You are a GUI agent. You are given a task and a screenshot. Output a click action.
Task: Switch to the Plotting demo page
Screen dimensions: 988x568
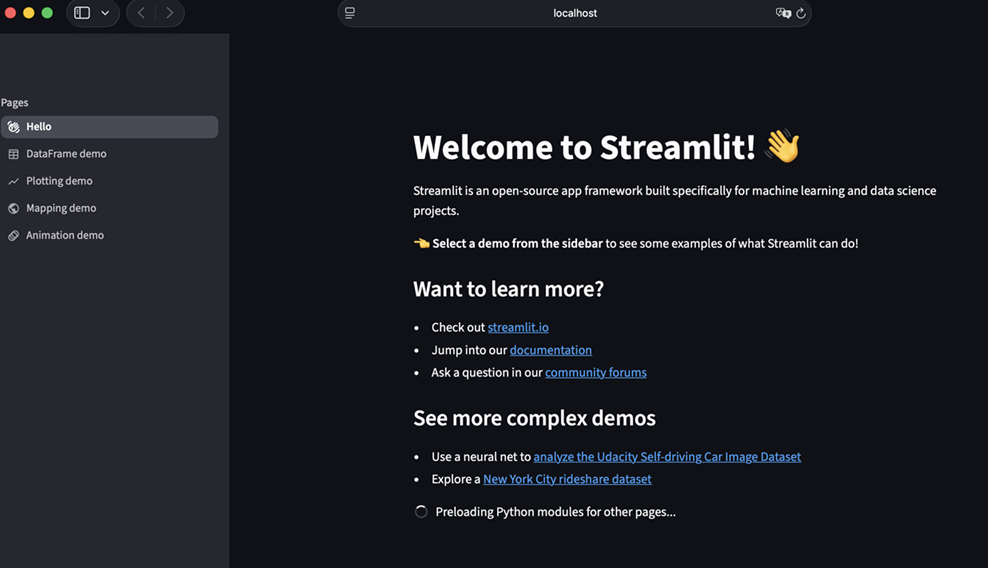pyautogui.click(x=59, y=181)
